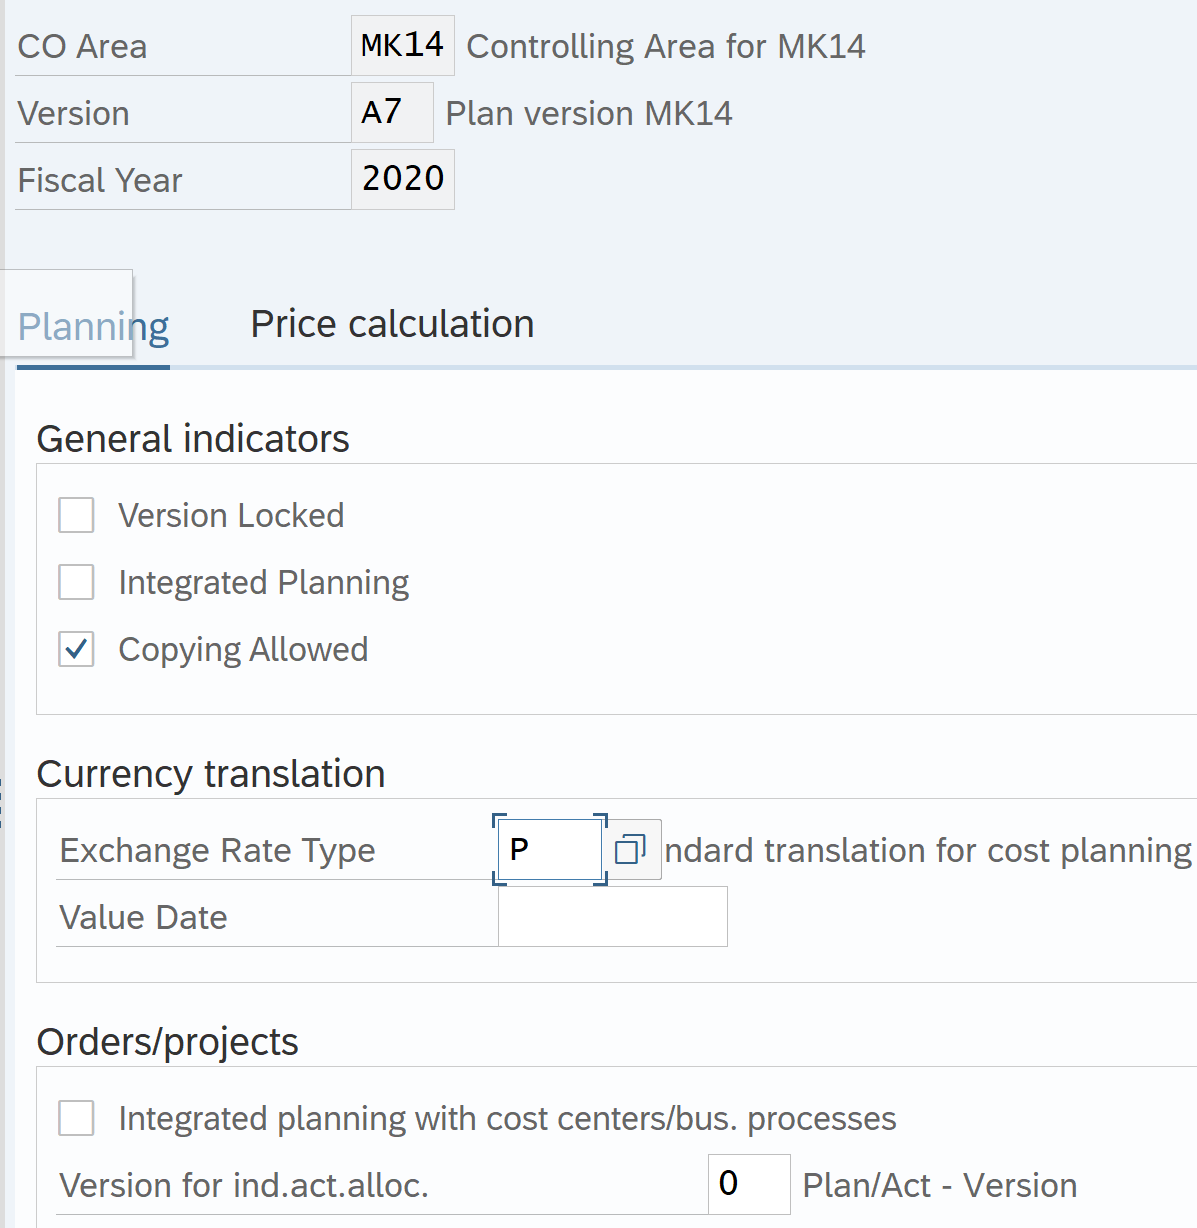Click the Exchange Rate Type input field
This screenshot has width=1197, height=1228.
click(x=549, y=850)
